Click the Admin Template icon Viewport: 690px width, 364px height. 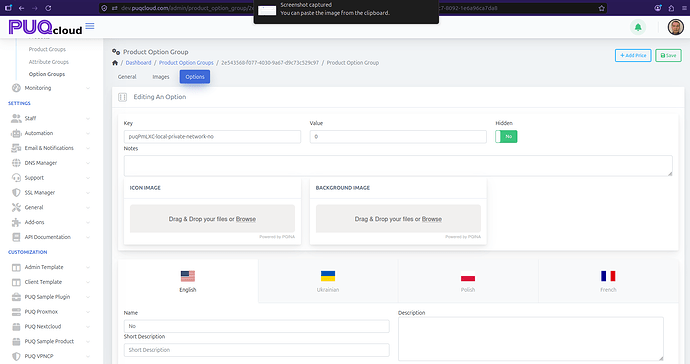click(x=16, y=267)
